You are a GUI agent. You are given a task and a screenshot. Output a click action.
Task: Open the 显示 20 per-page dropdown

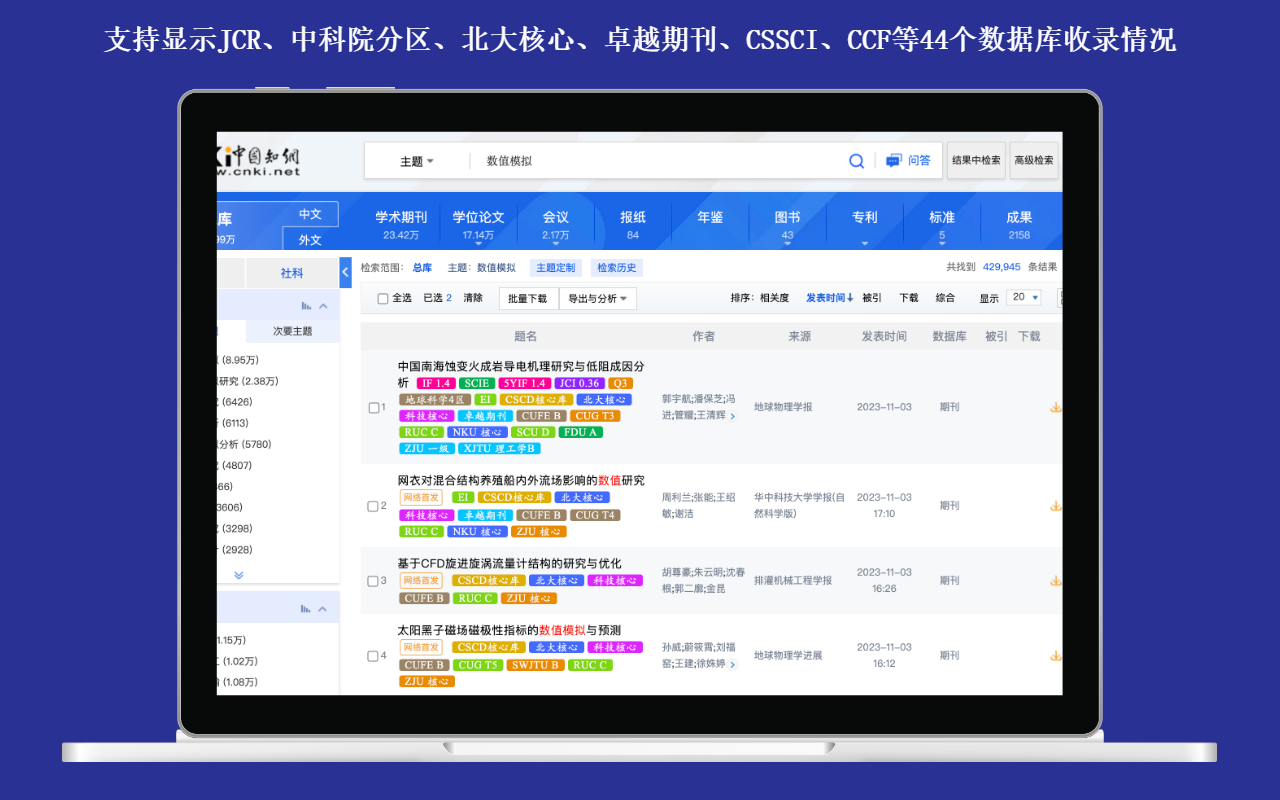click(1022, 297)
